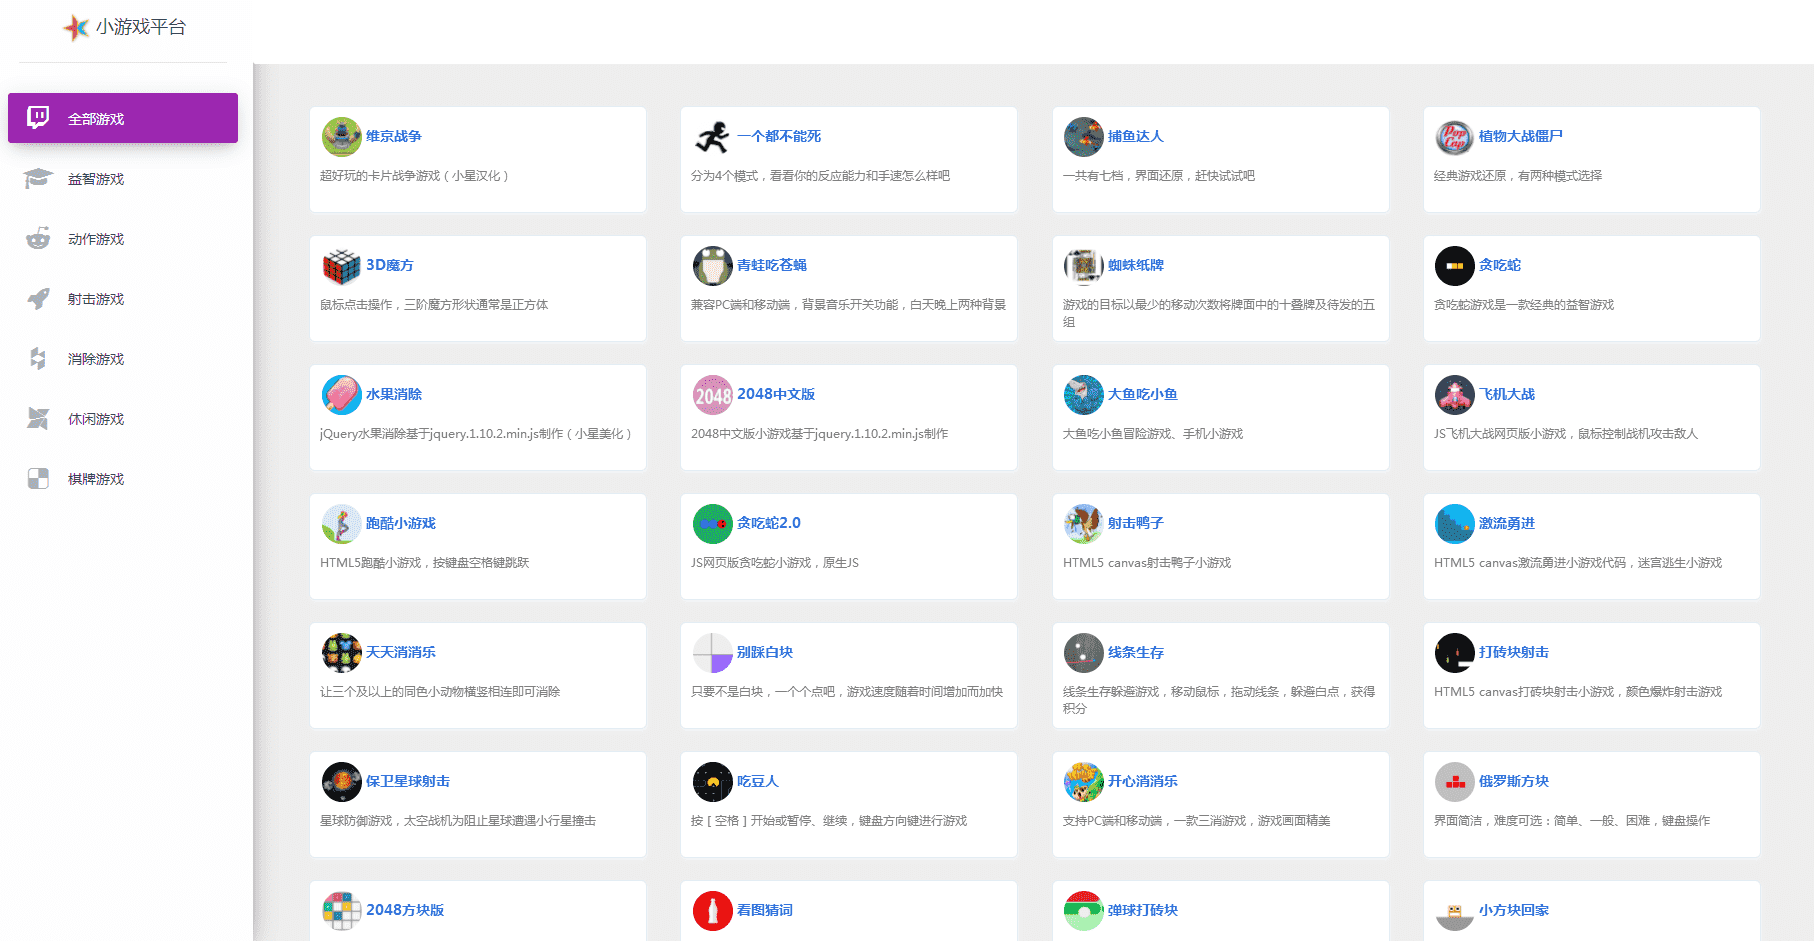The width and height of the screenshot is (1814, 941).
Task: Click the pinwheel icon beside 休闲游戏
Action: click(x=38, y=418)
